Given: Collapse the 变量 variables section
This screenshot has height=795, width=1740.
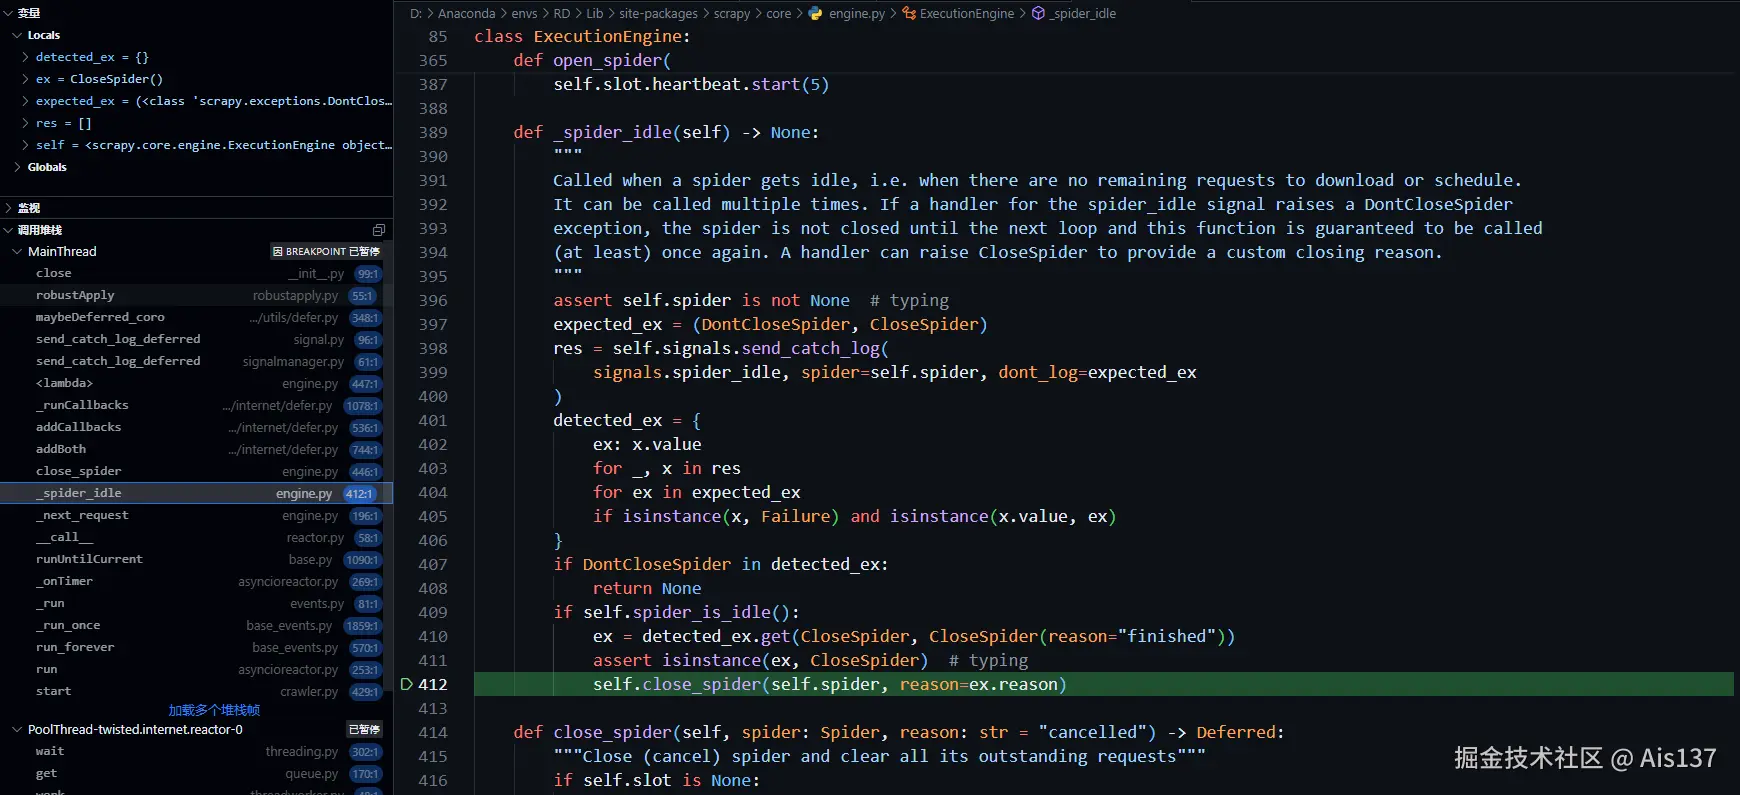Looking at the screenshot, I should click(x=8, y=13).
